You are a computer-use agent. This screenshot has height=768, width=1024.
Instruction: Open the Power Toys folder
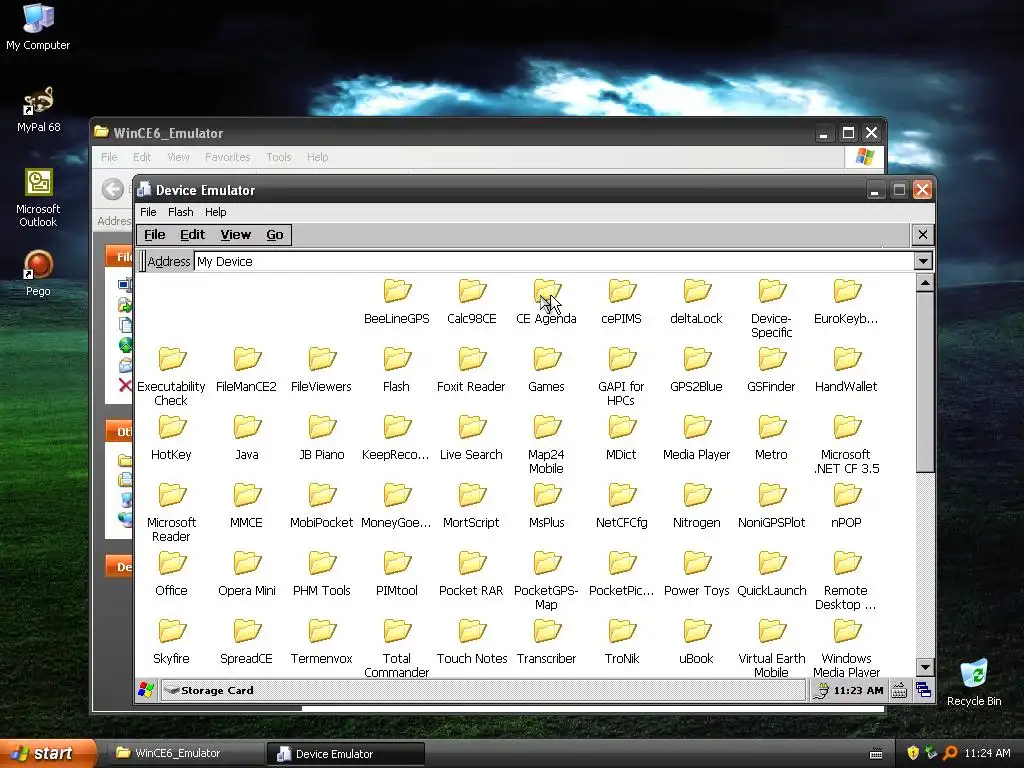click(x=696, y=573)
